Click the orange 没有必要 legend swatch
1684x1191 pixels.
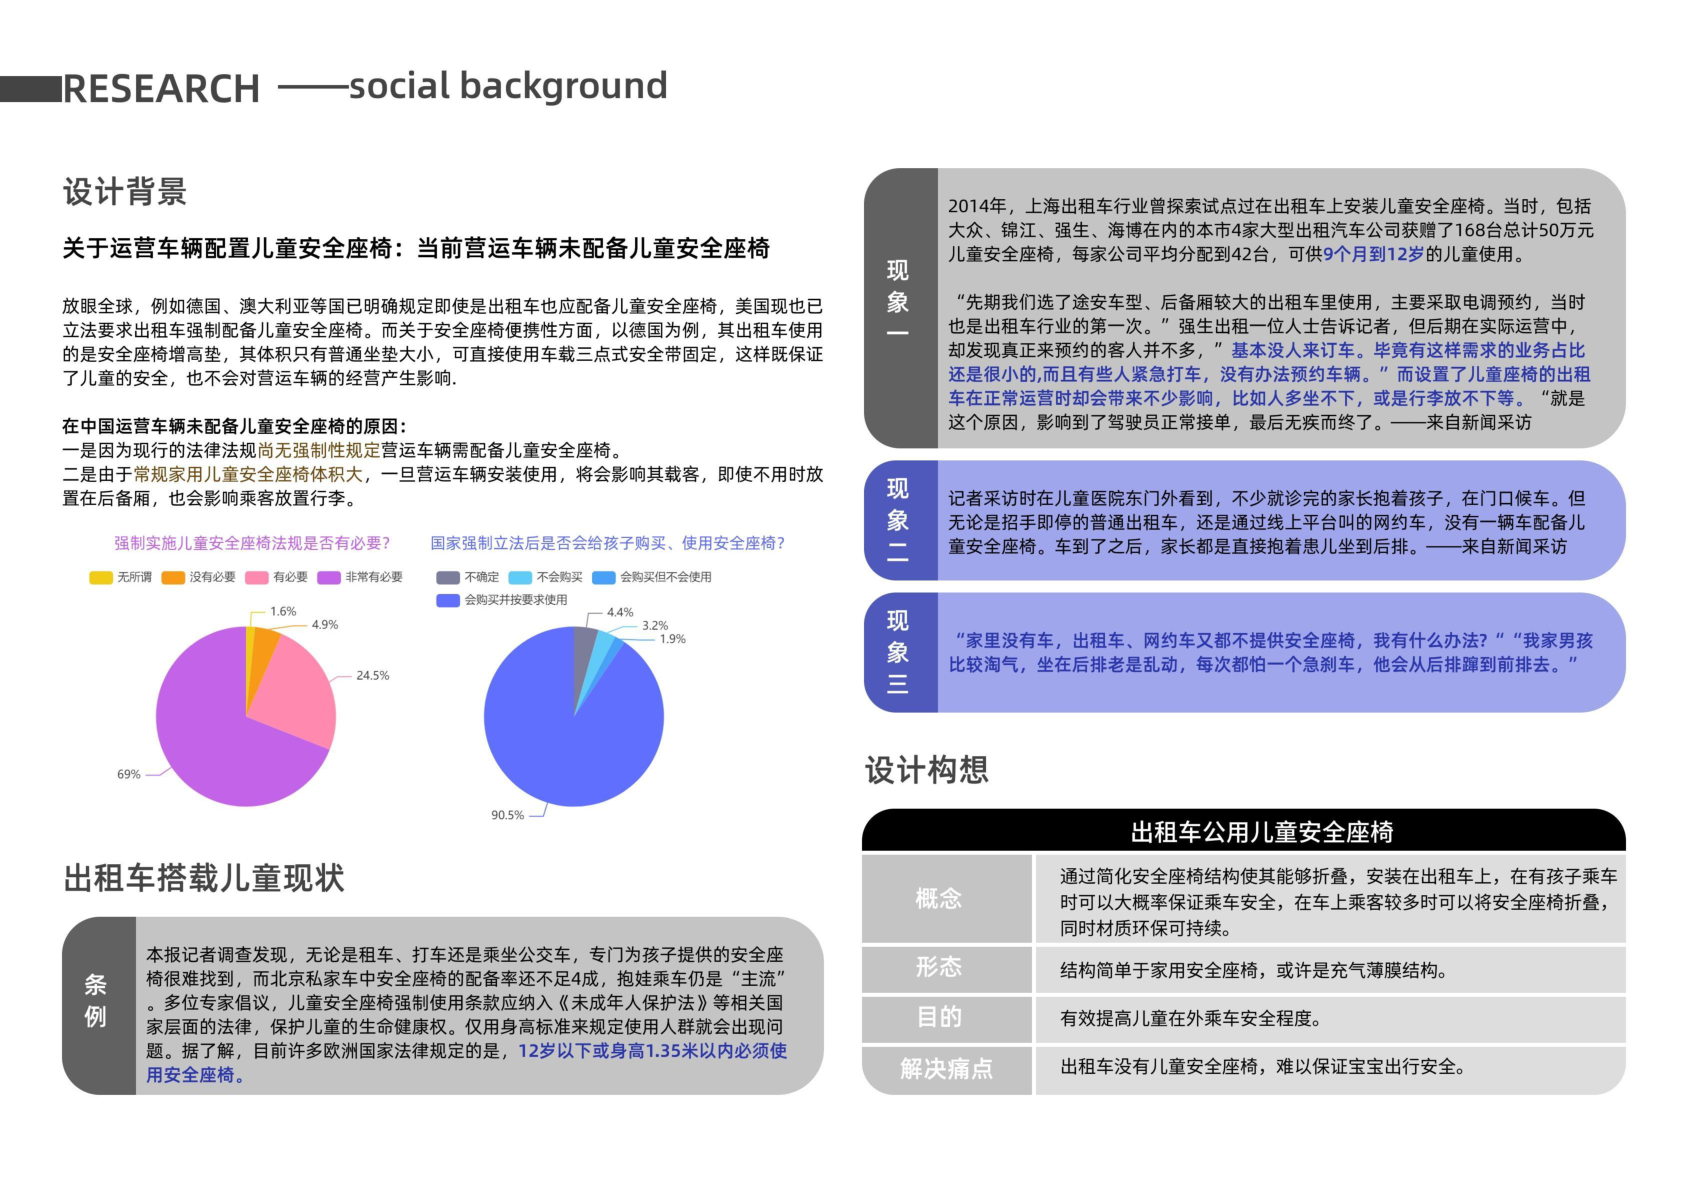[173, 577]
